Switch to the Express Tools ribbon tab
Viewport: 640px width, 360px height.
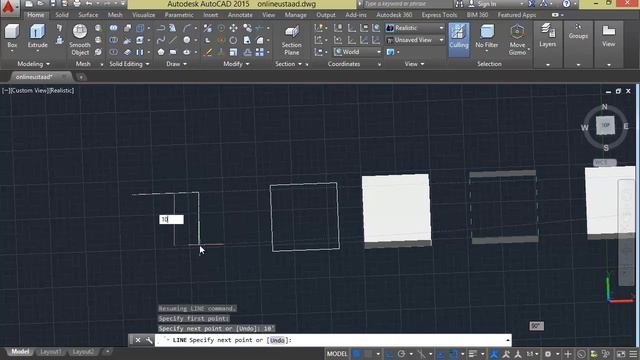tap(439, 15)
